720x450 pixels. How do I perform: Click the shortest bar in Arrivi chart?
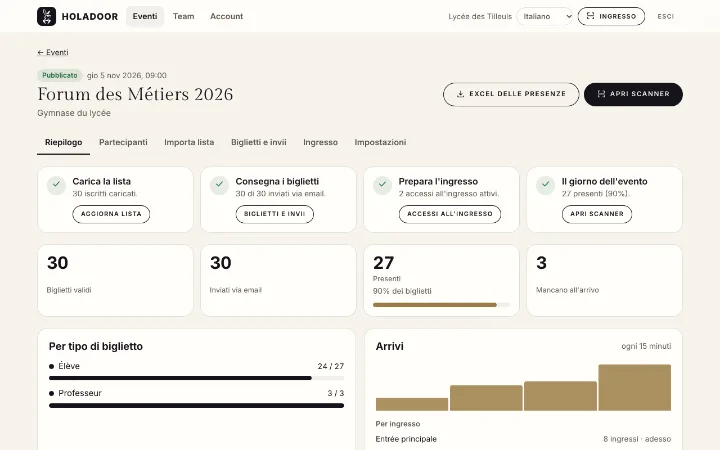[x=412, y=405]
